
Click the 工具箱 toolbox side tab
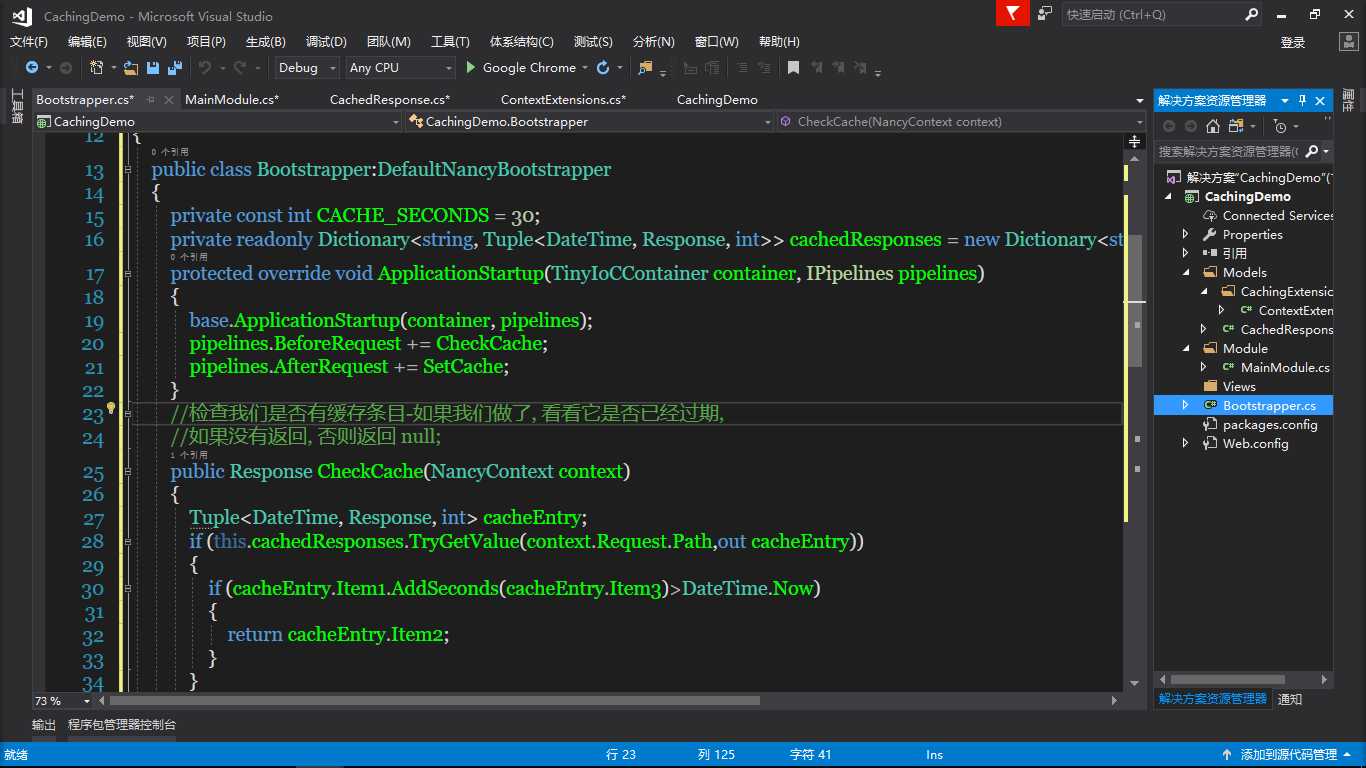(17, 107)
